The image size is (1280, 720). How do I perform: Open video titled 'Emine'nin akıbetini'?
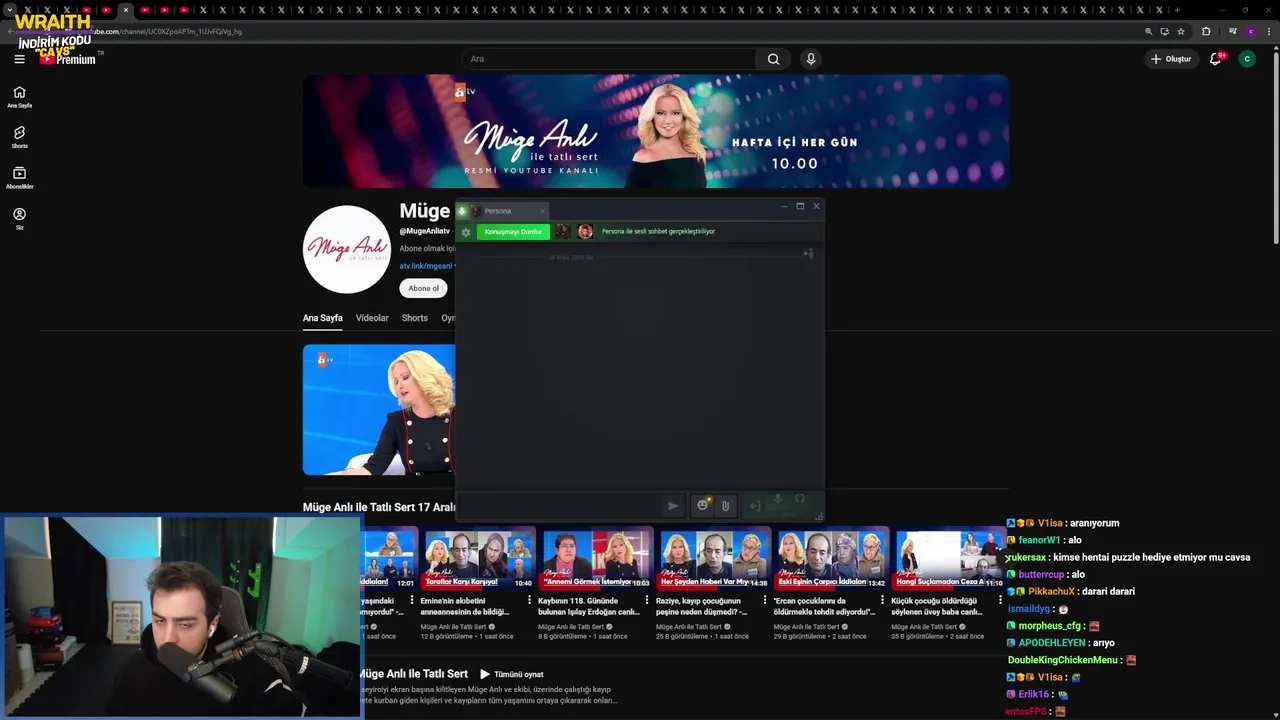[466, 606]
